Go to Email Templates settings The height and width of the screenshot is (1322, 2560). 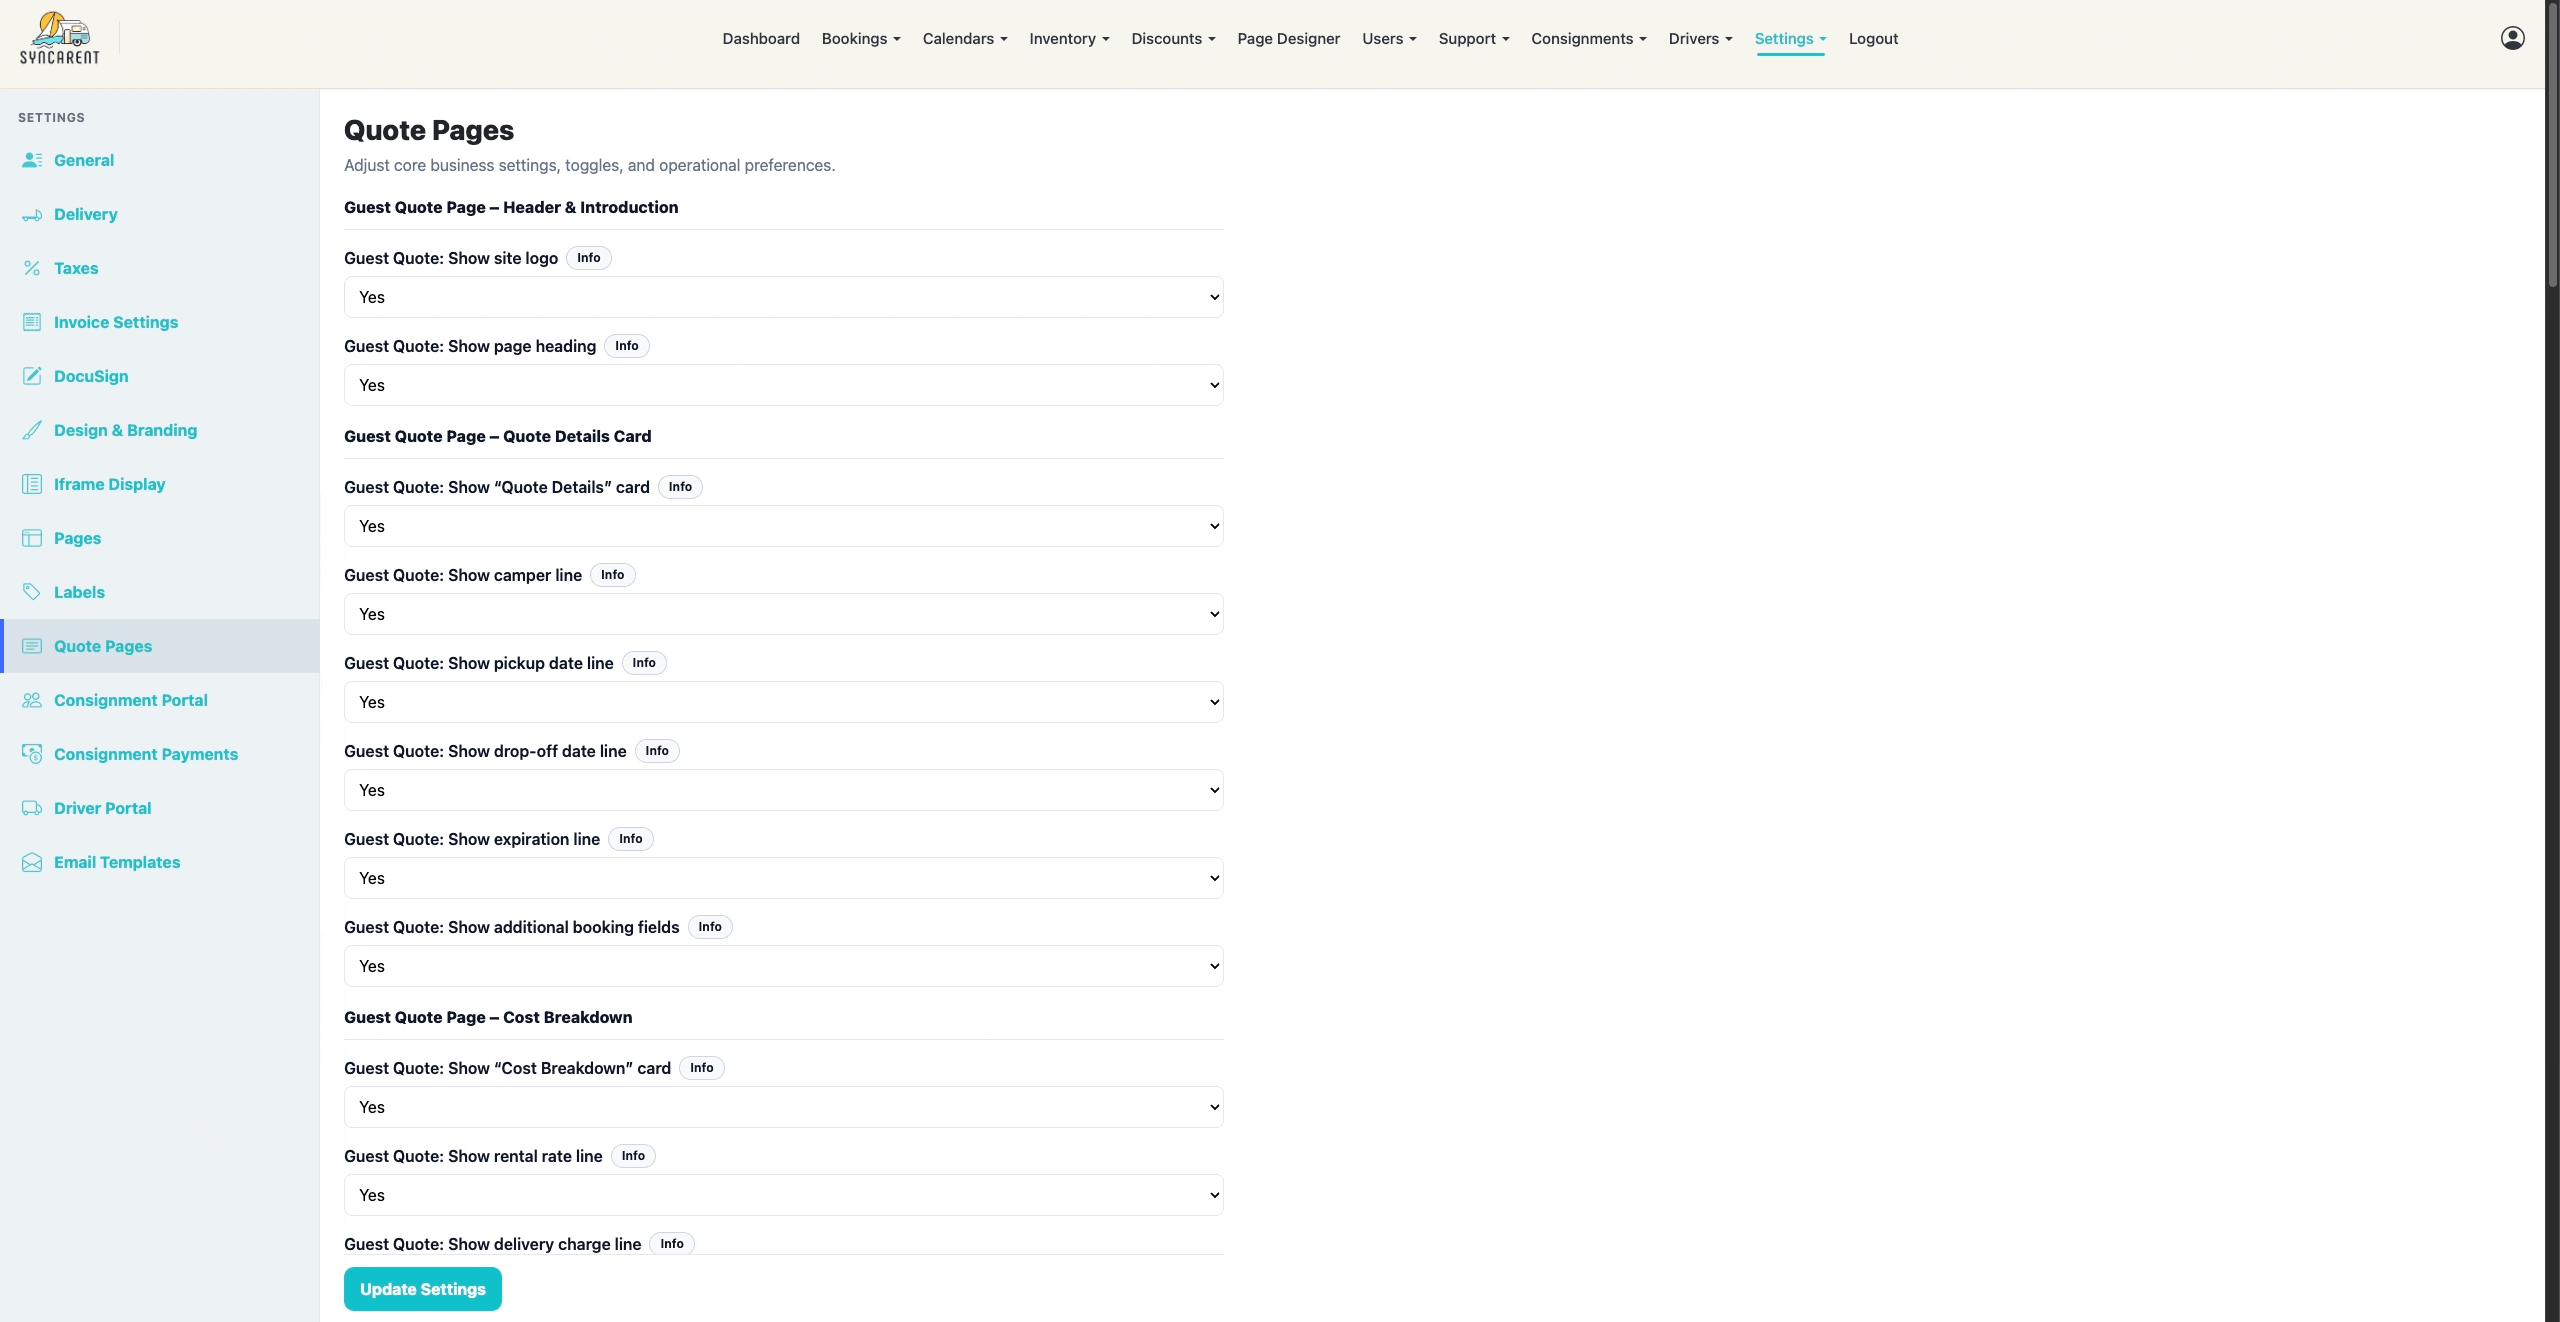click(x=117, y=862)
